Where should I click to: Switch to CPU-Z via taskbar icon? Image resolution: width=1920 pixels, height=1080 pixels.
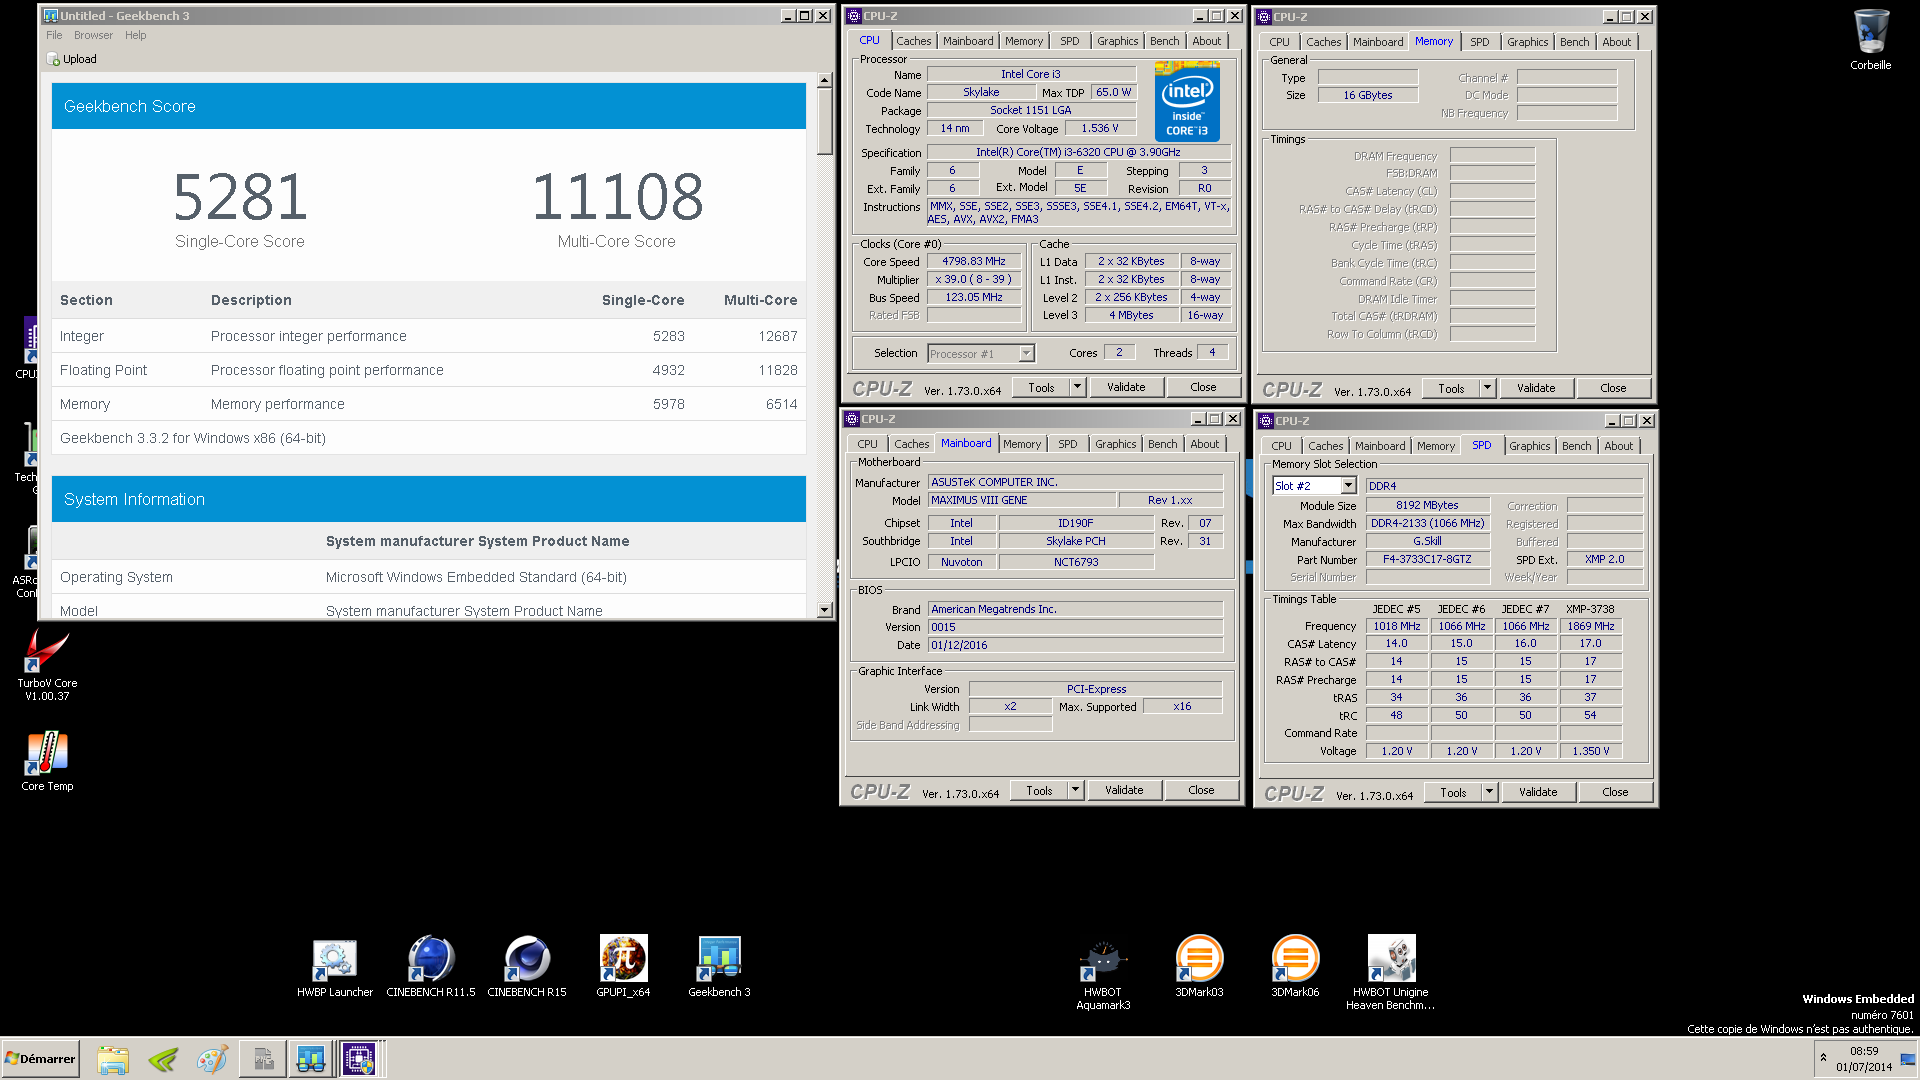pos(359,1059)
